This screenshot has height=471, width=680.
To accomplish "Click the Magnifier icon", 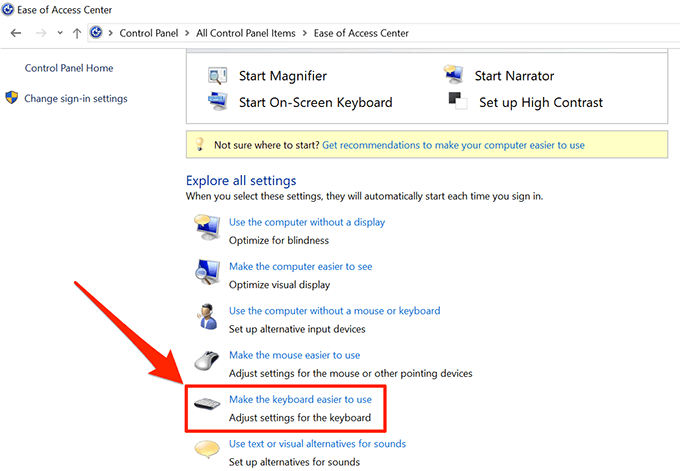I will pyautogui.click(x=218, y=76).
